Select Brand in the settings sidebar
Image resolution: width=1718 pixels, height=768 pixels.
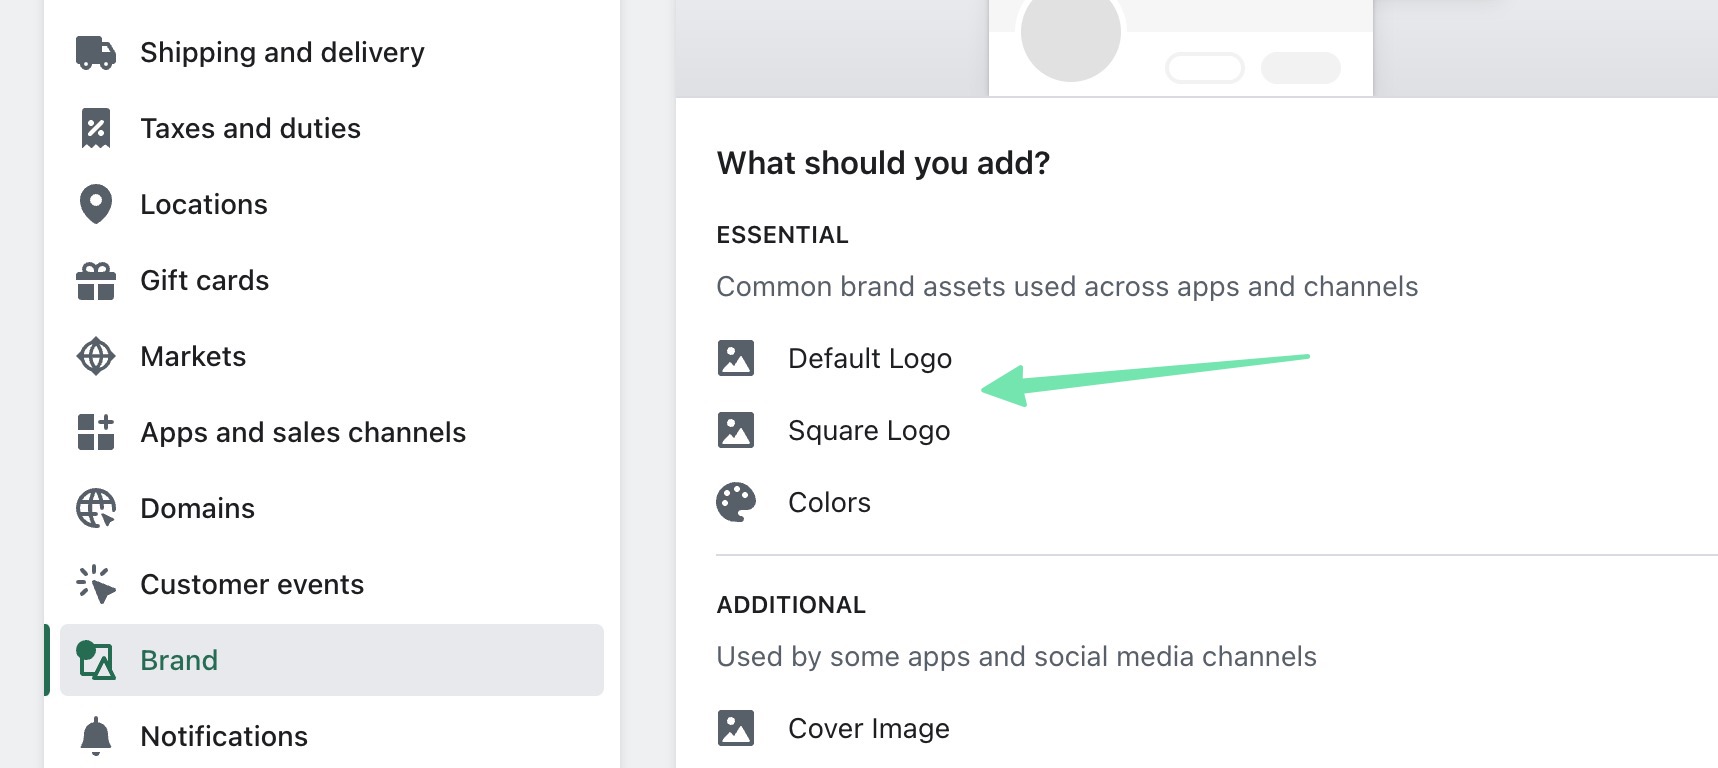179,660
